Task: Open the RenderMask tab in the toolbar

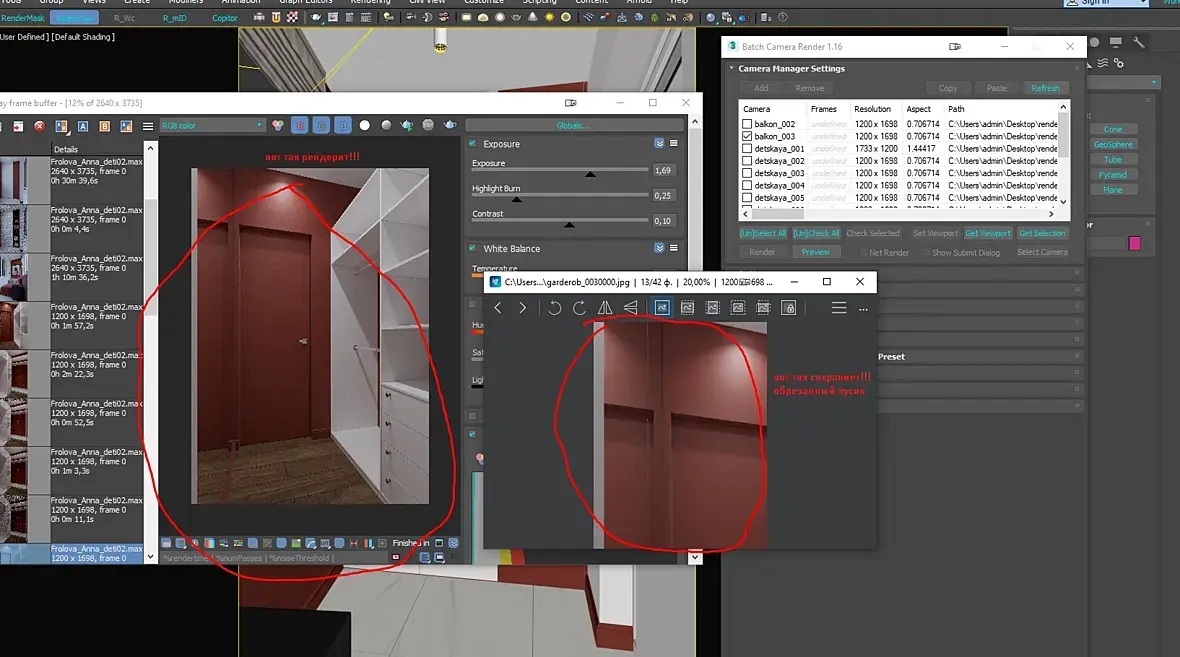Action: (x=23, y=18)
